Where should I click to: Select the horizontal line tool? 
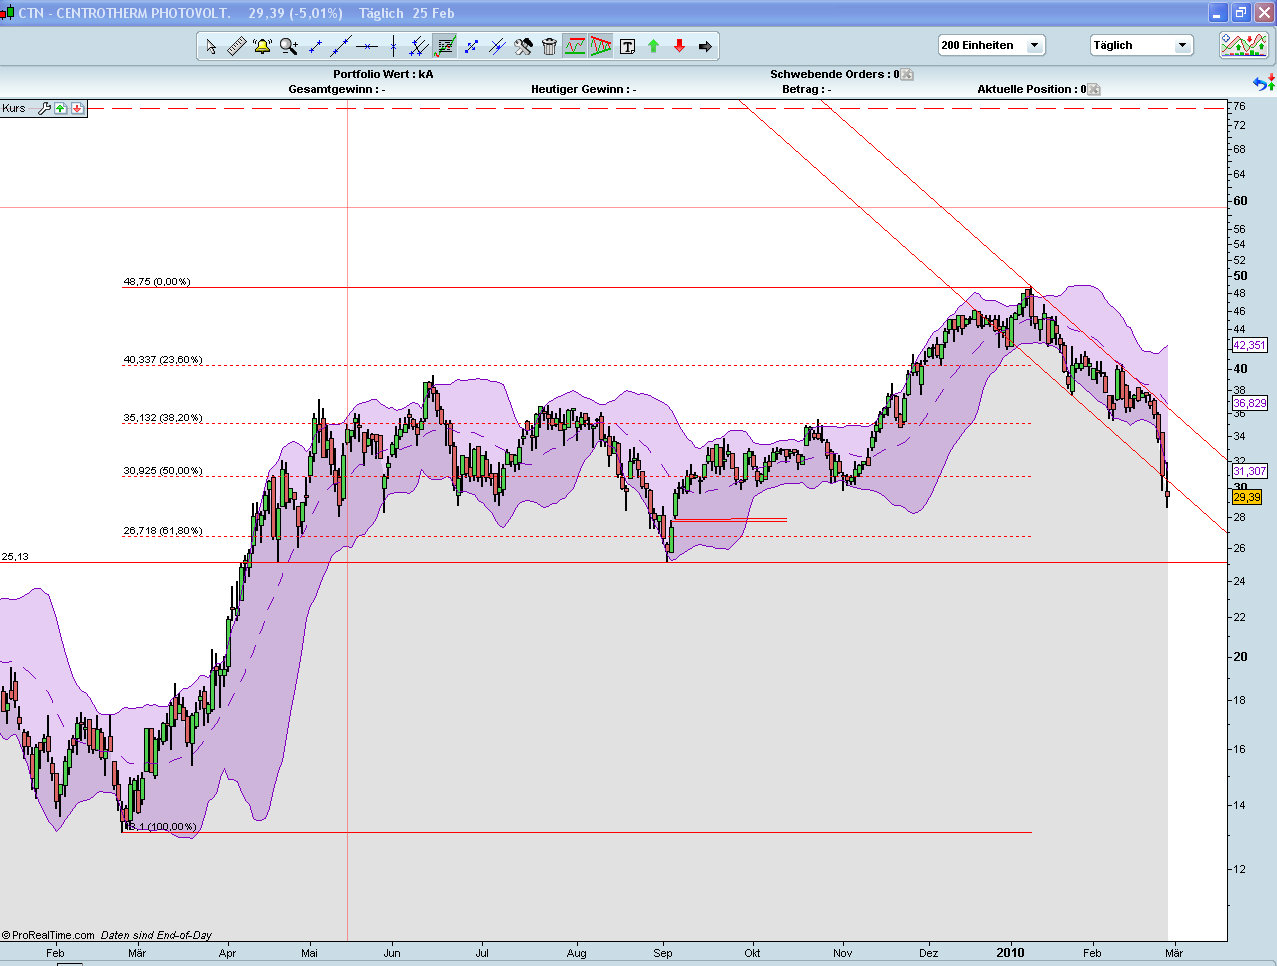(367, 46)
